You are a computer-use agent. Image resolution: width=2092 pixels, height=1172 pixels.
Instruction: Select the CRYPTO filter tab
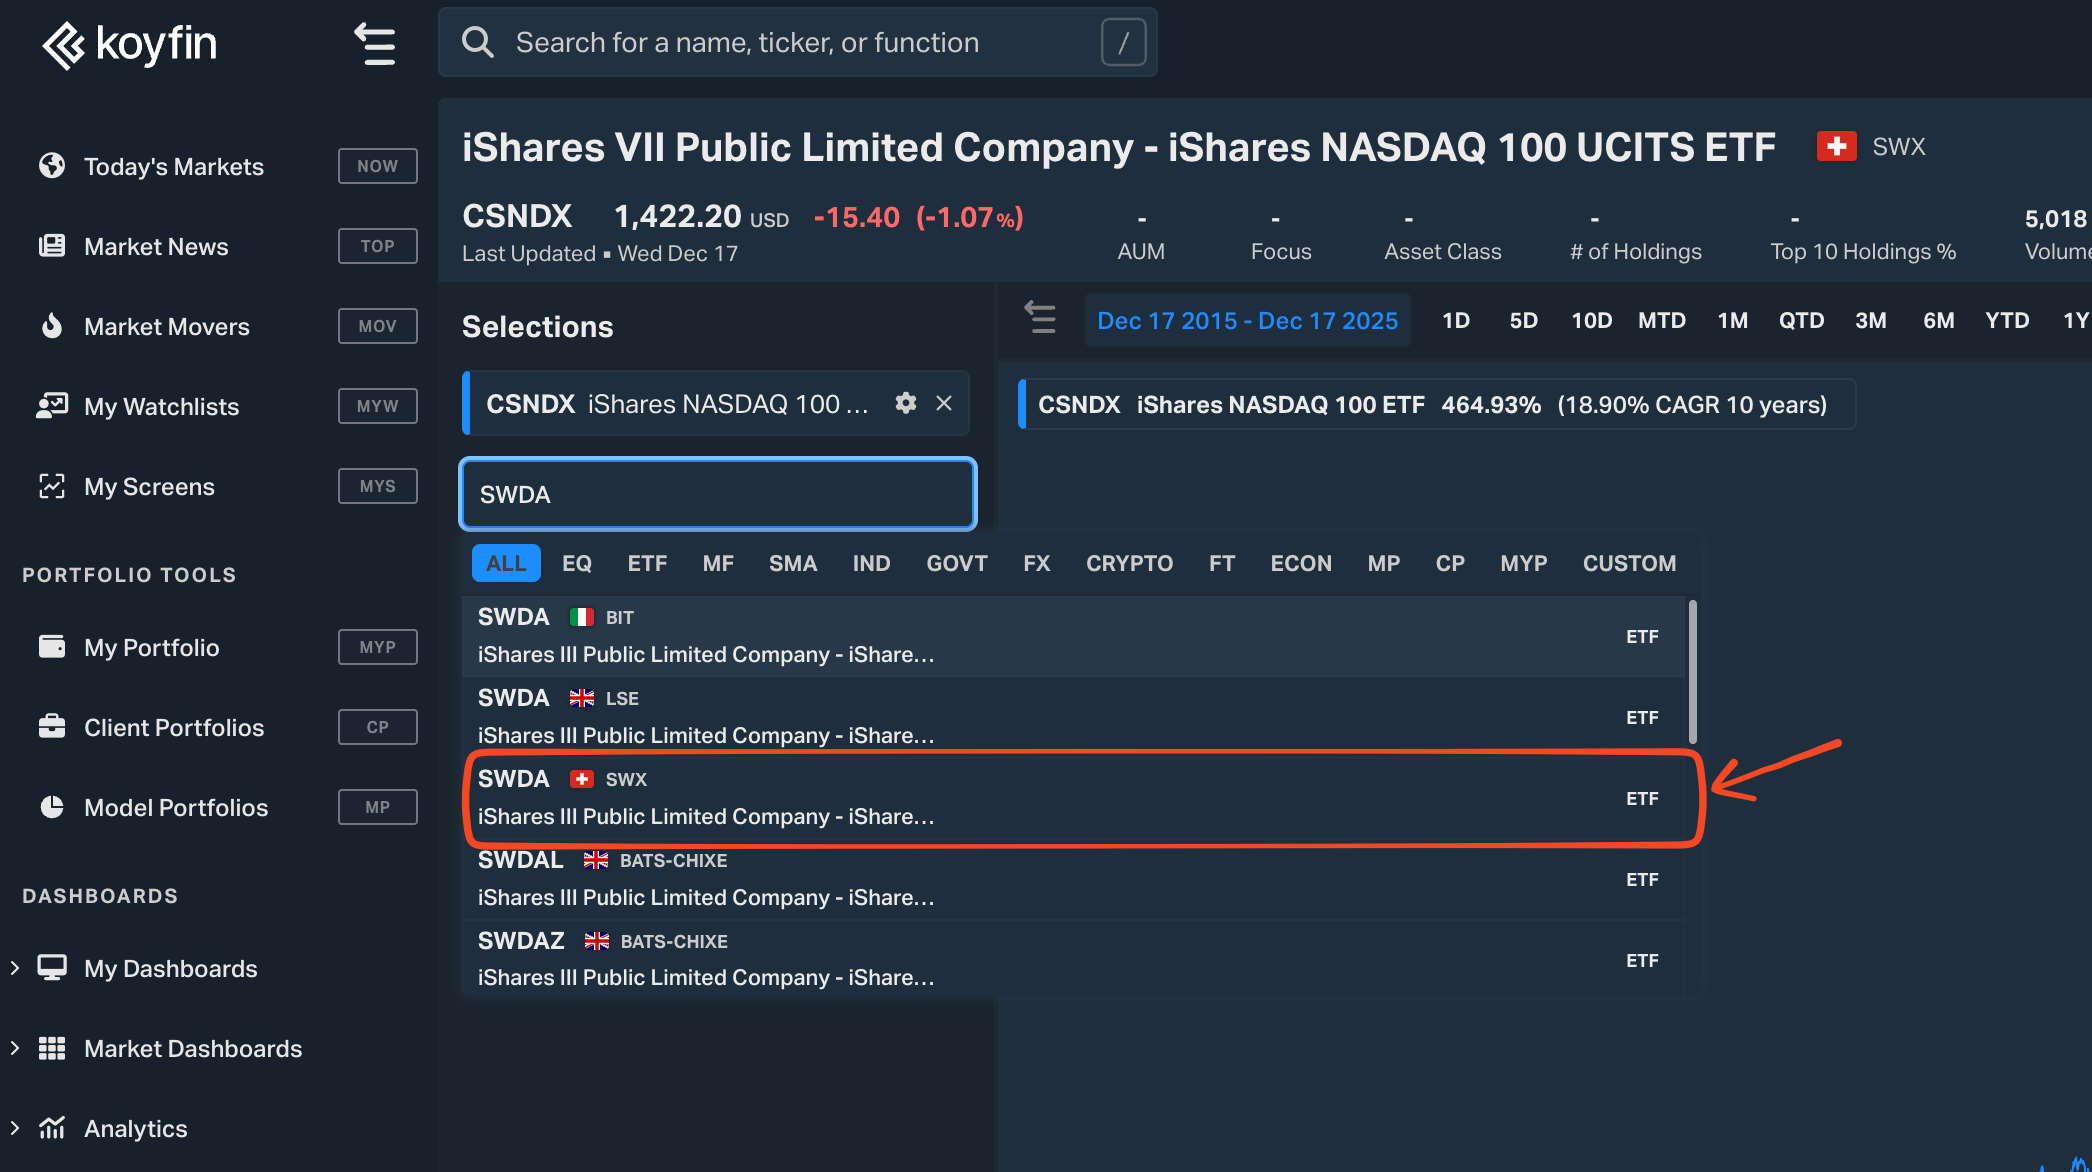[x=1129, y=563]
